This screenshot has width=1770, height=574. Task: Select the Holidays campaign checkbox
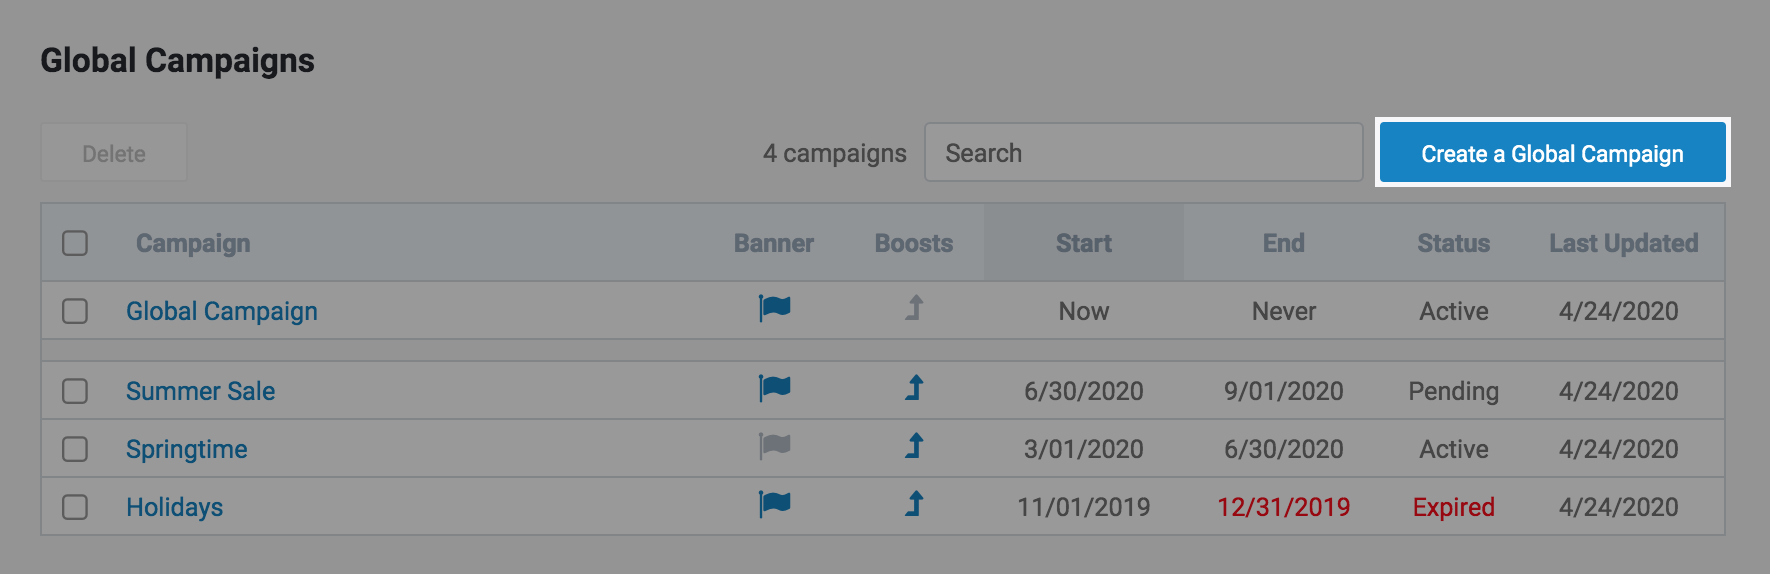75,507
